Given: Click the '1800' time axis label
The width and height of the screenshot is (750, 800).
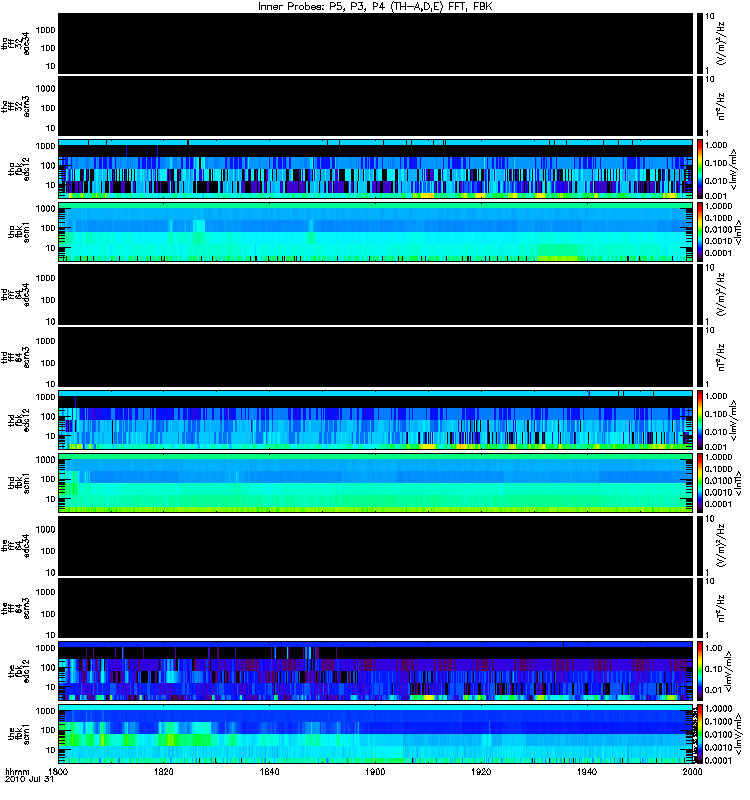Looking at the screenshot, I should [x=58, y=771].
